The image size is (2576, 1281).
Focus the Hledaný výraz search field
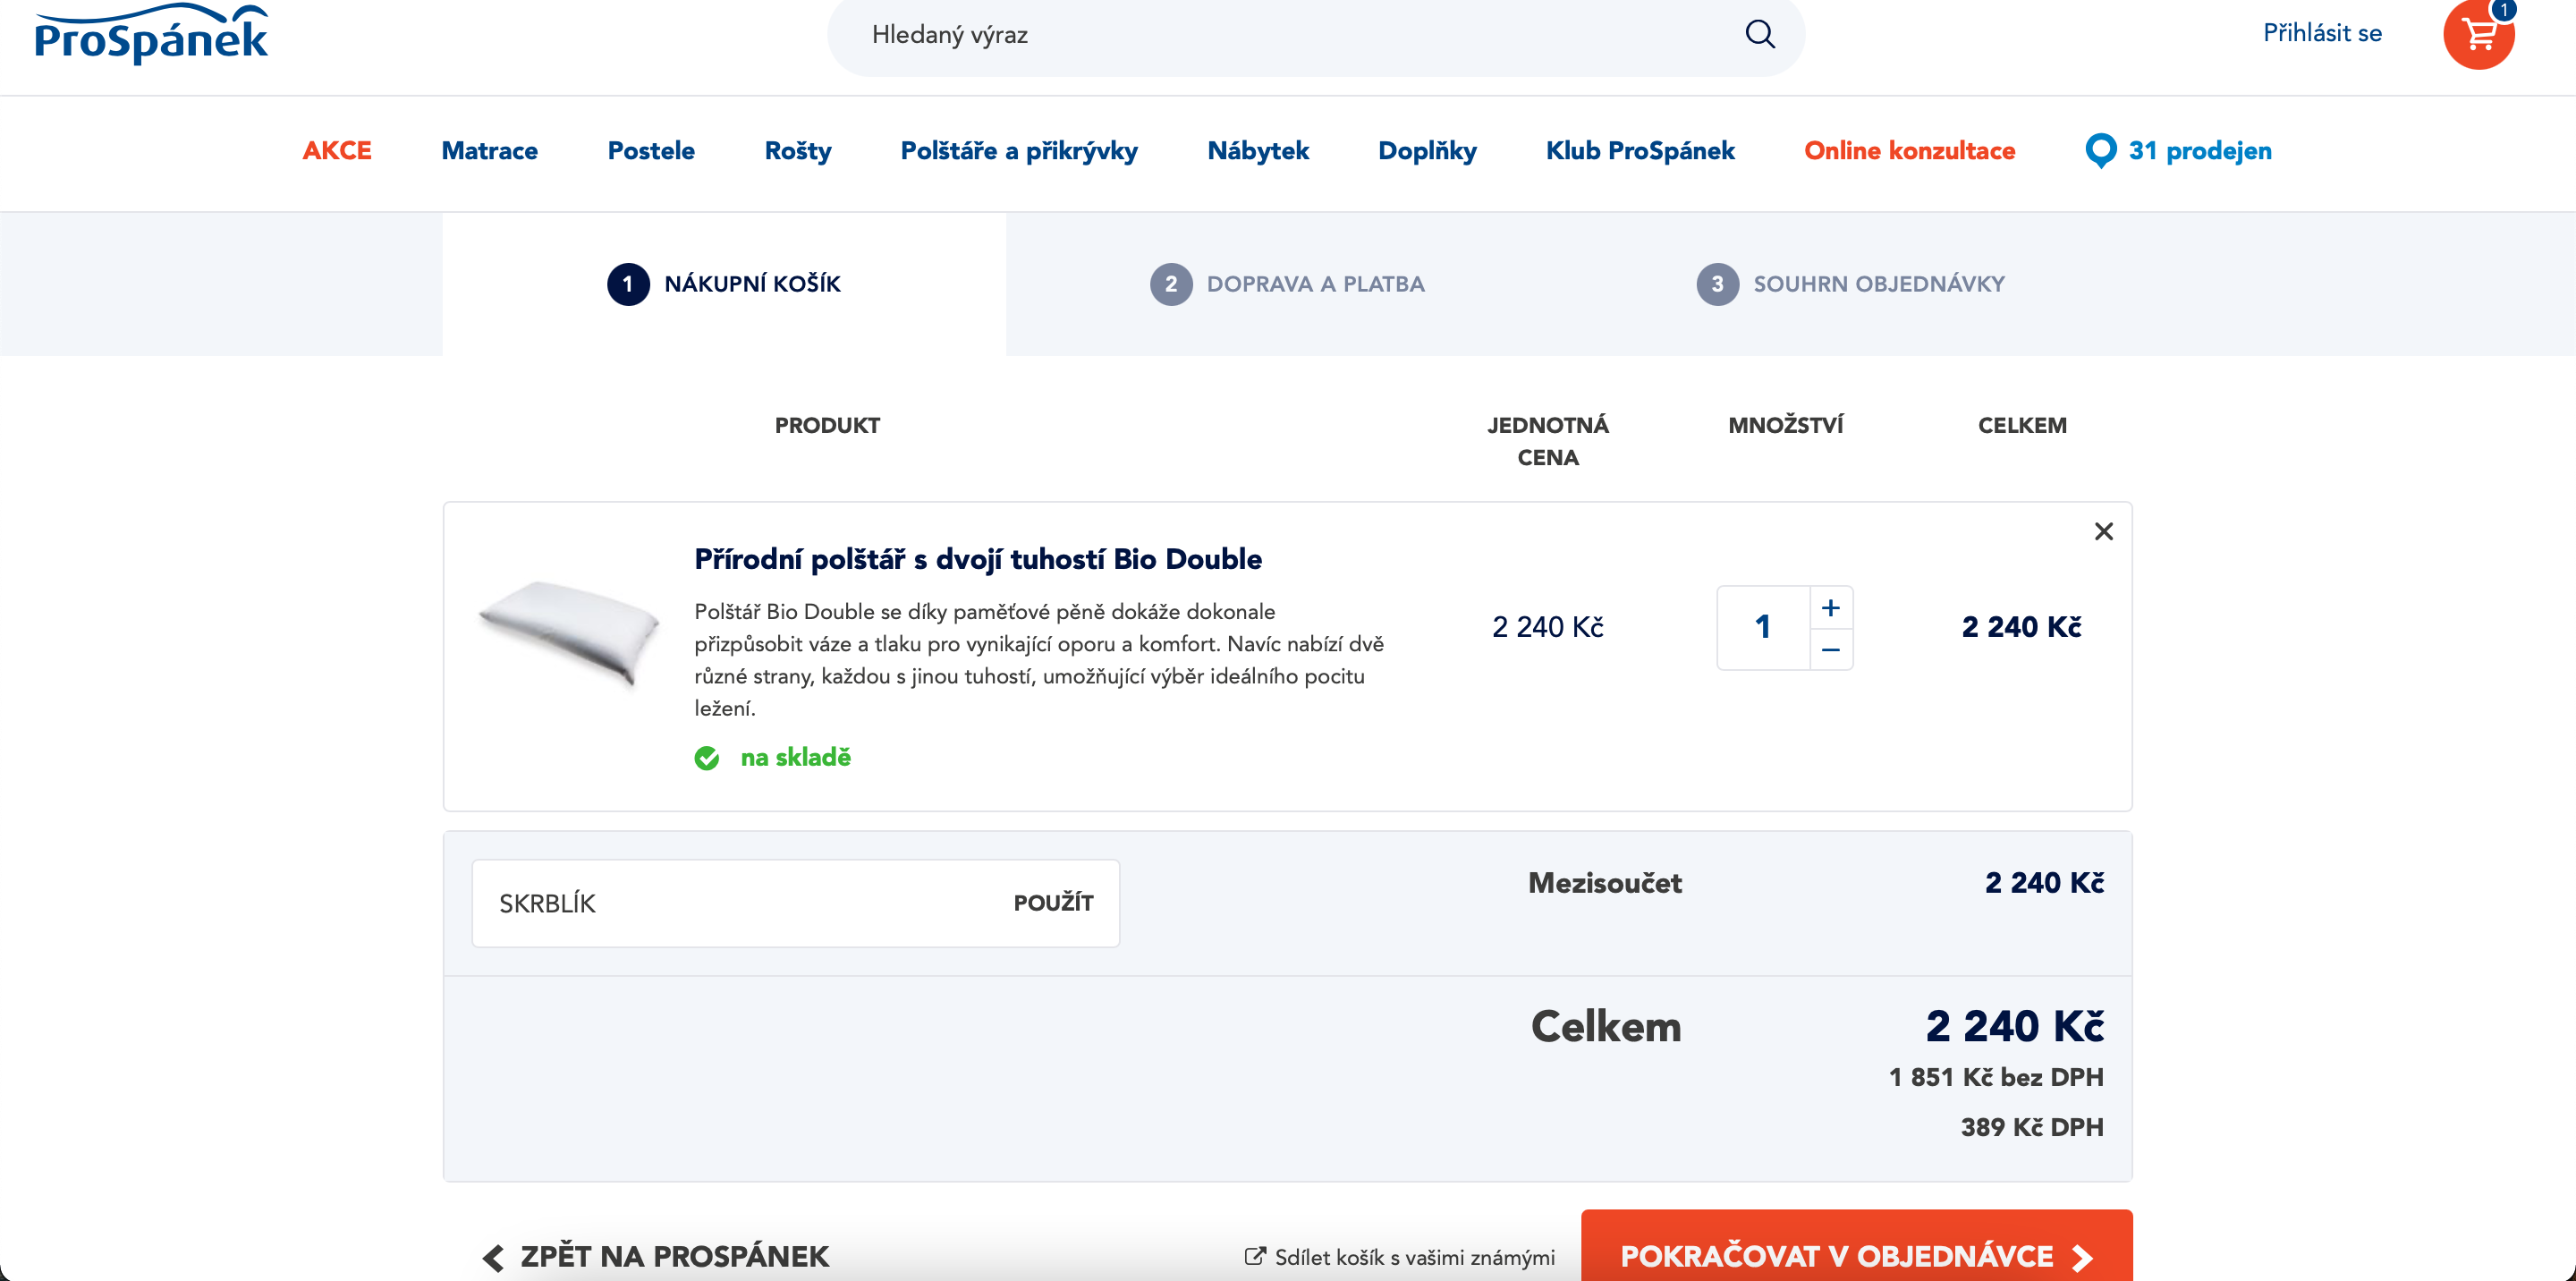[x=1315, y=35]
